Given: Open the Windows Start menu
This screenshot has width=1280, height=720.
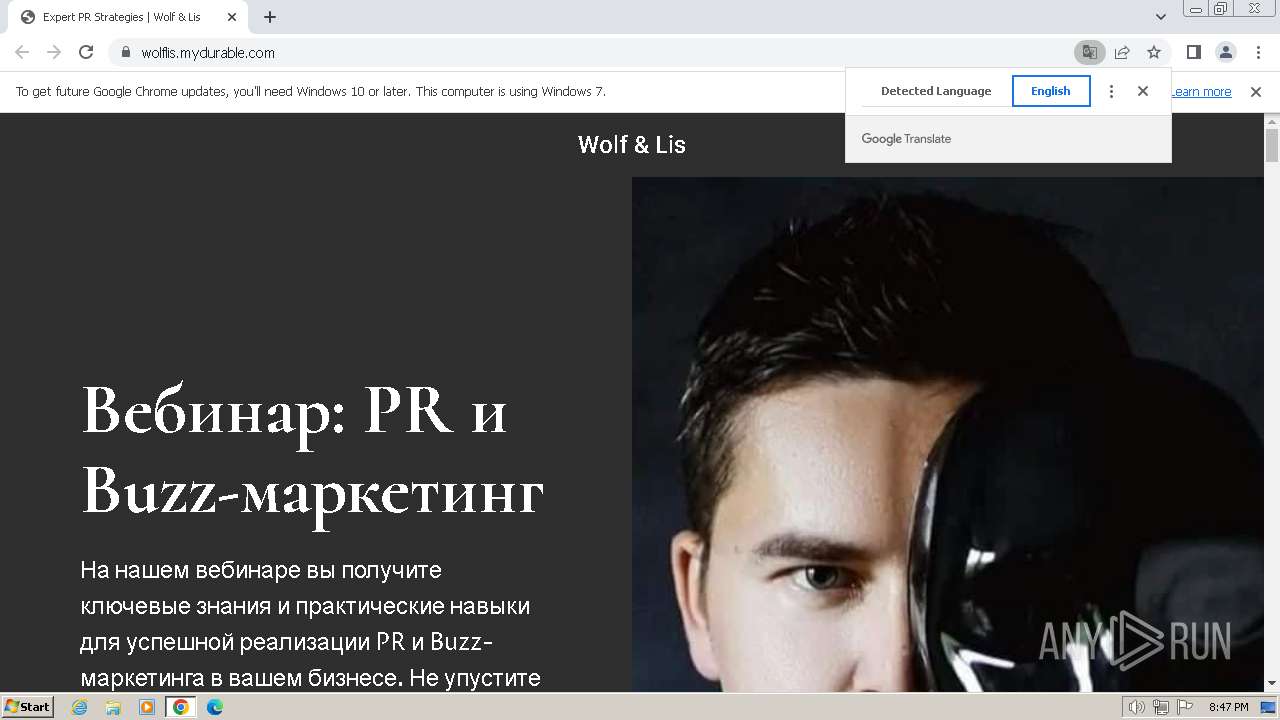Looking at the screenshot, I should [x=27, y=706].
